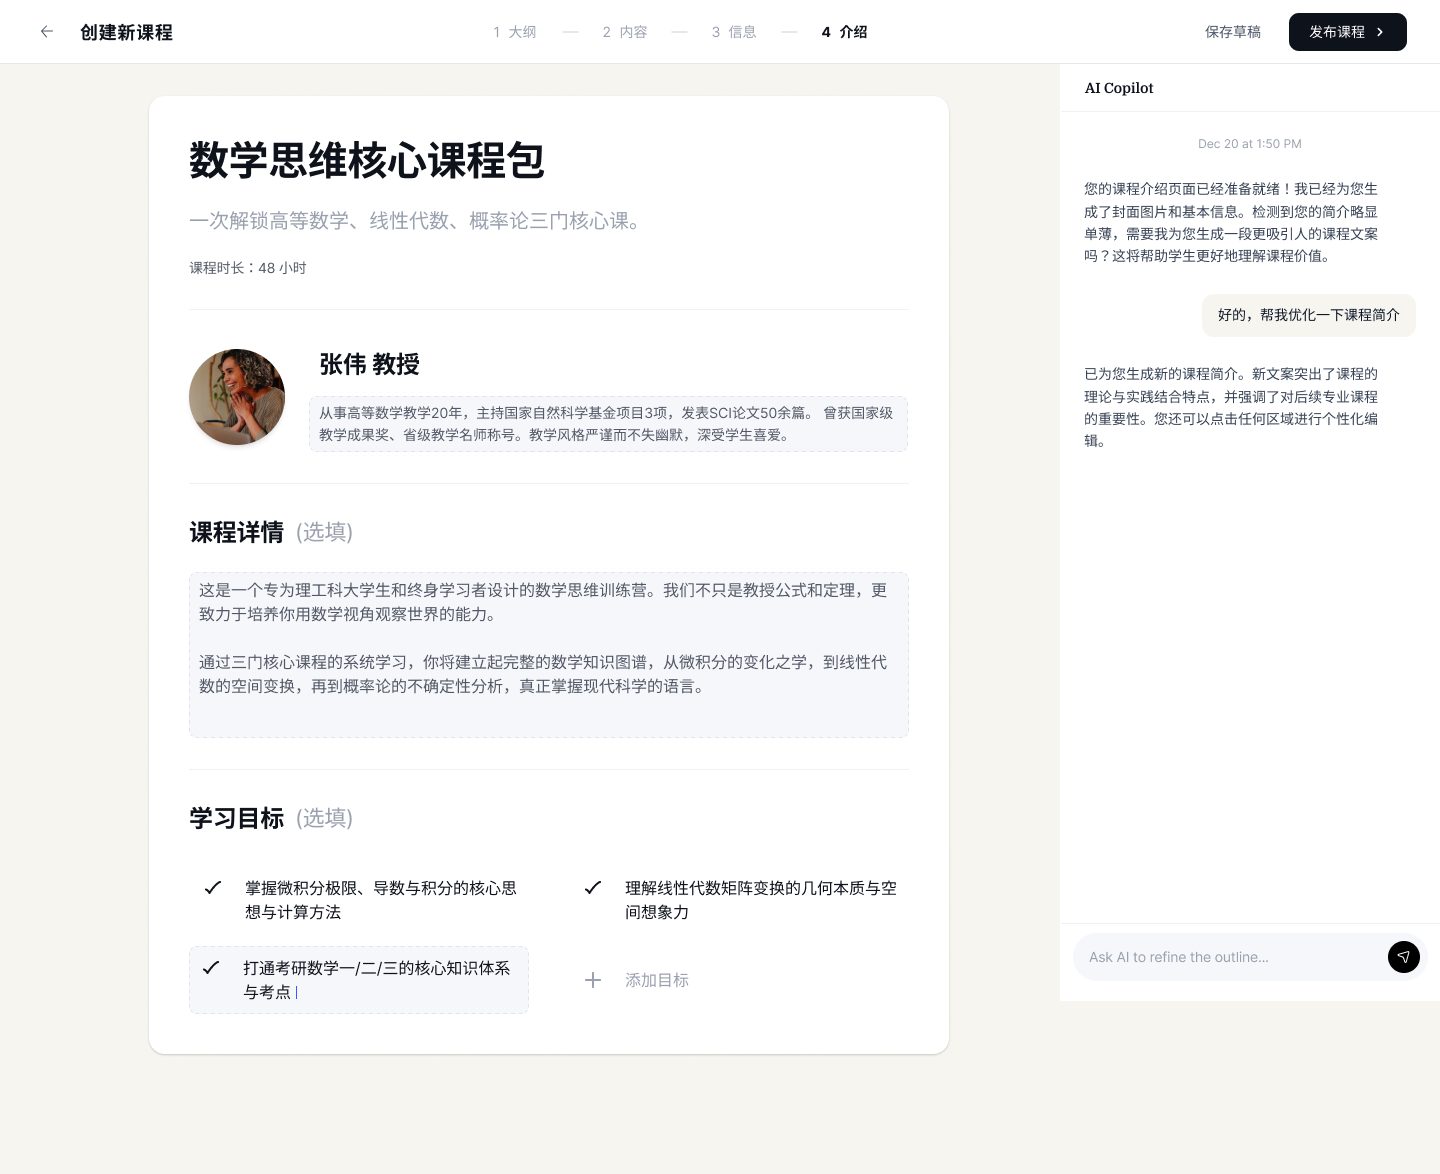1440x1174 pixels.
Task: Edit the 课程时长 duration field
Action: pos(248,267)
